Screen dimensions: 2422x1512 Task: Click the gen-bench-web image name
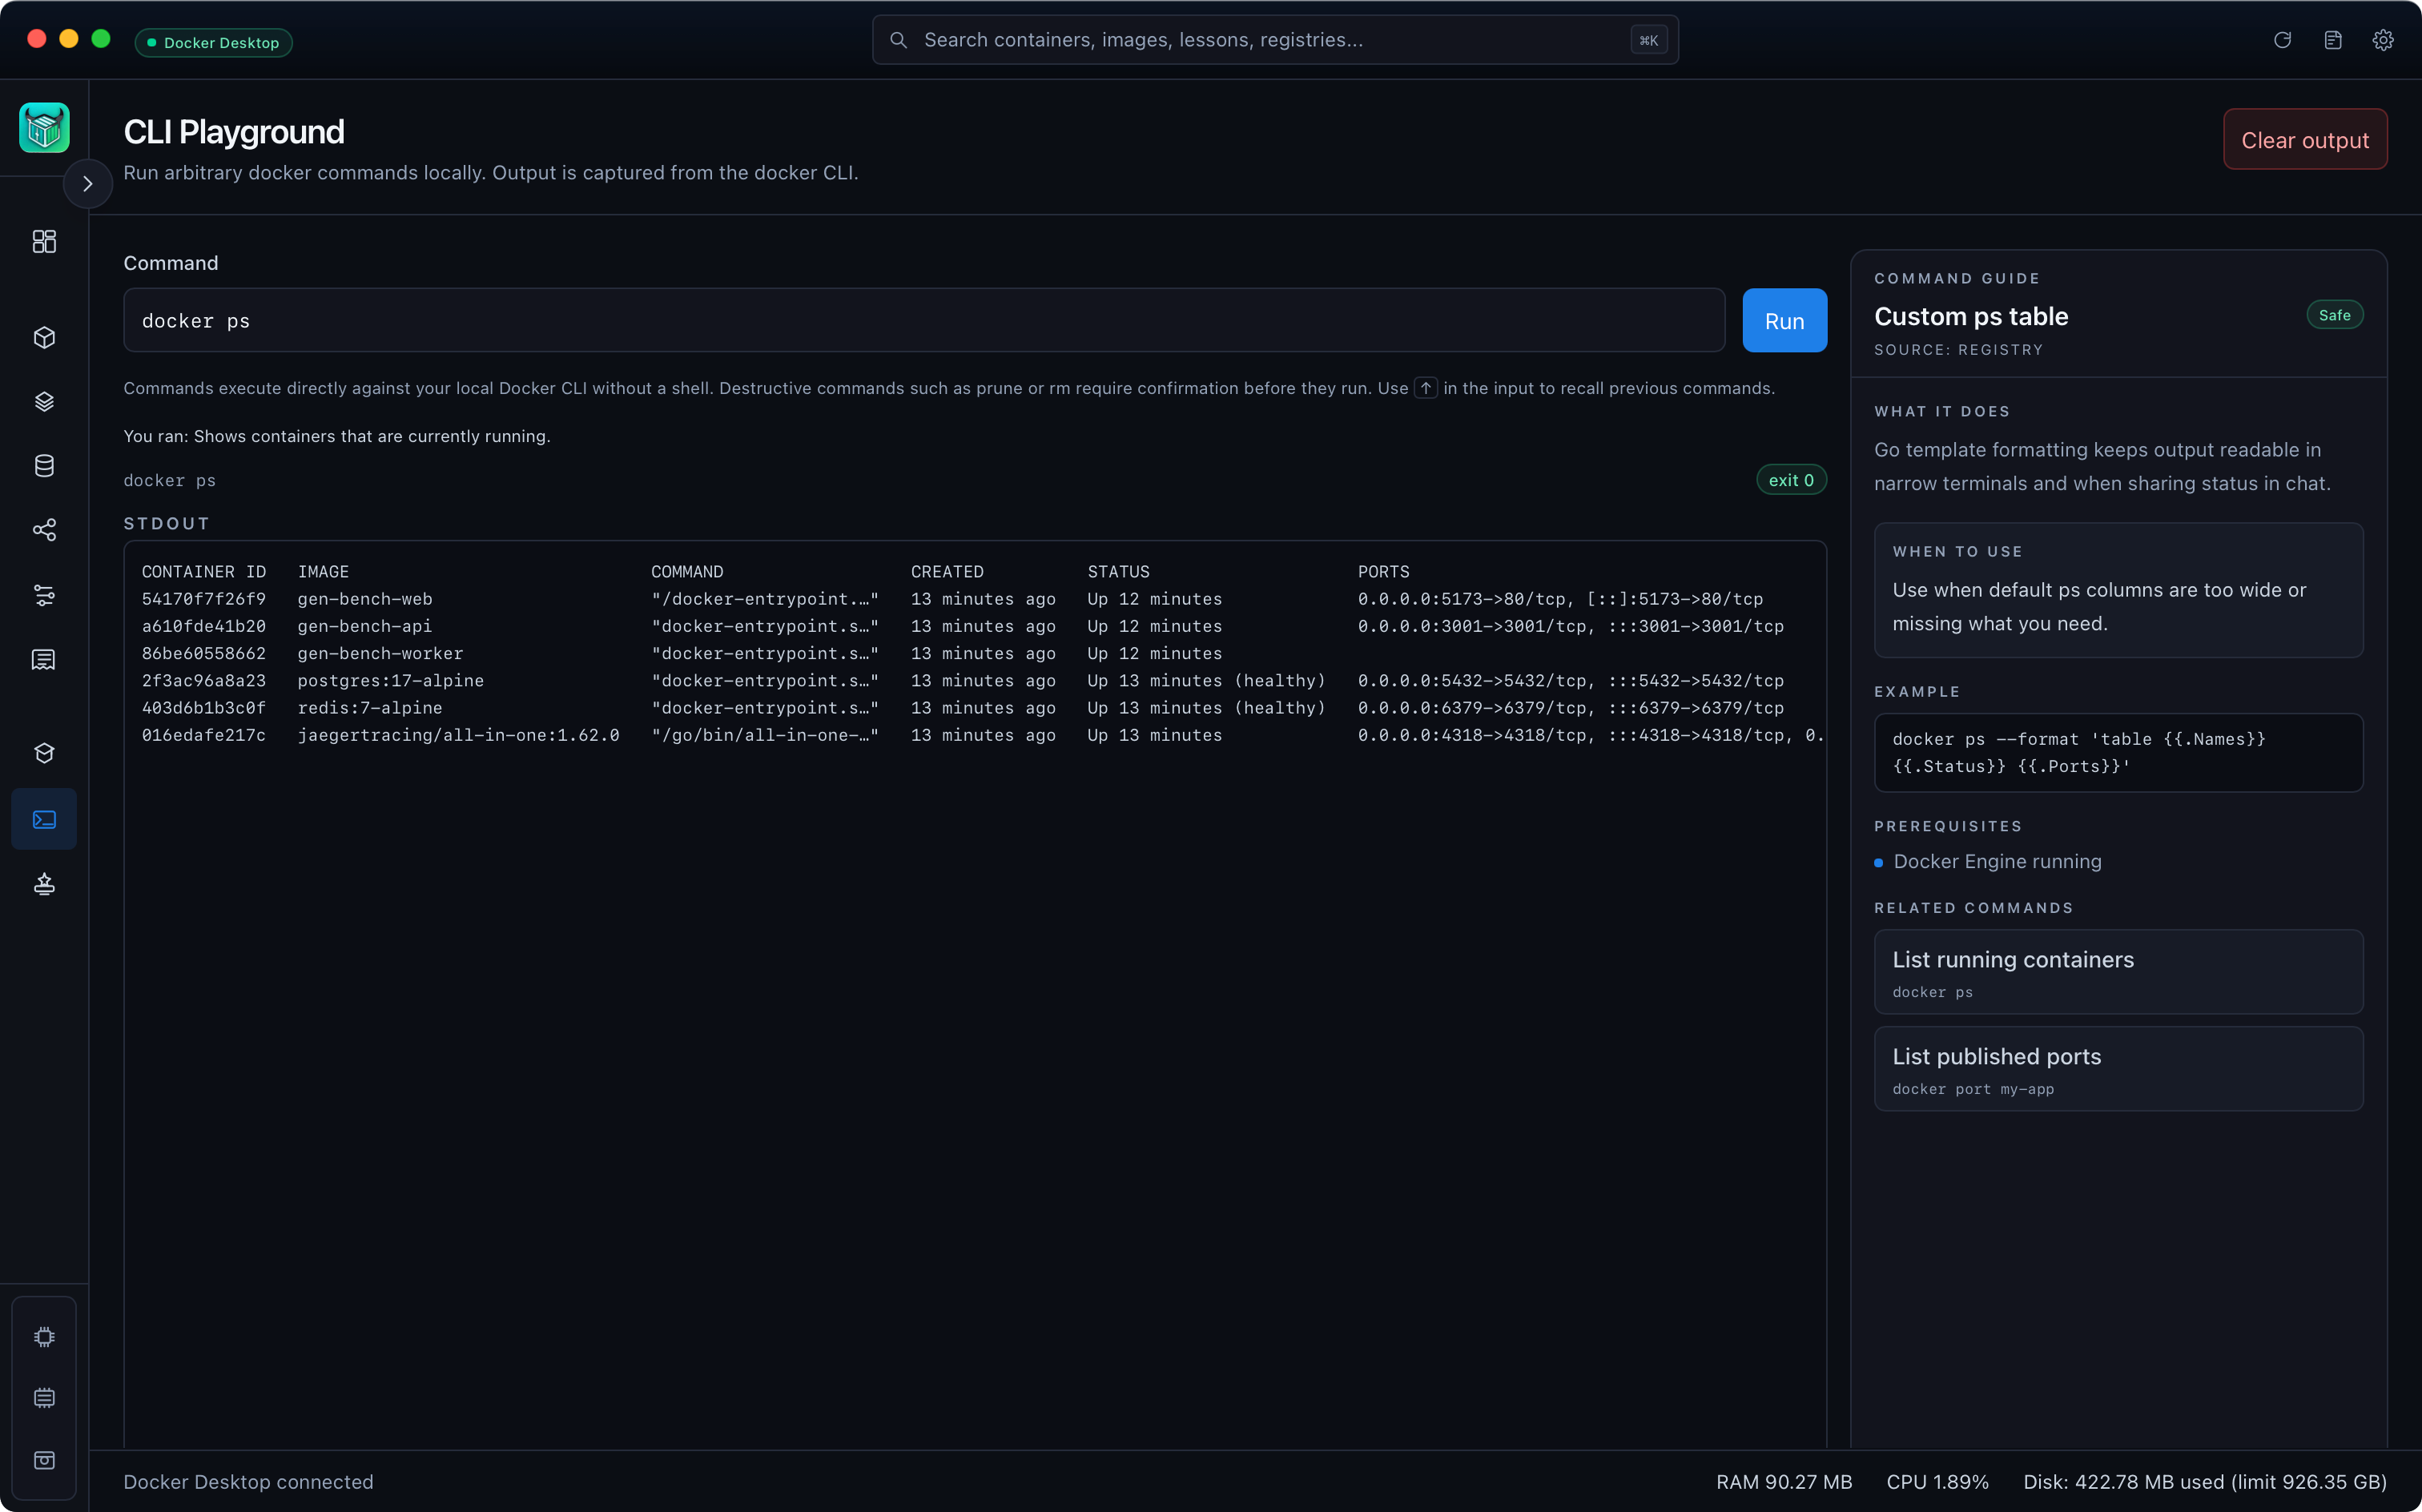[365, 599]
